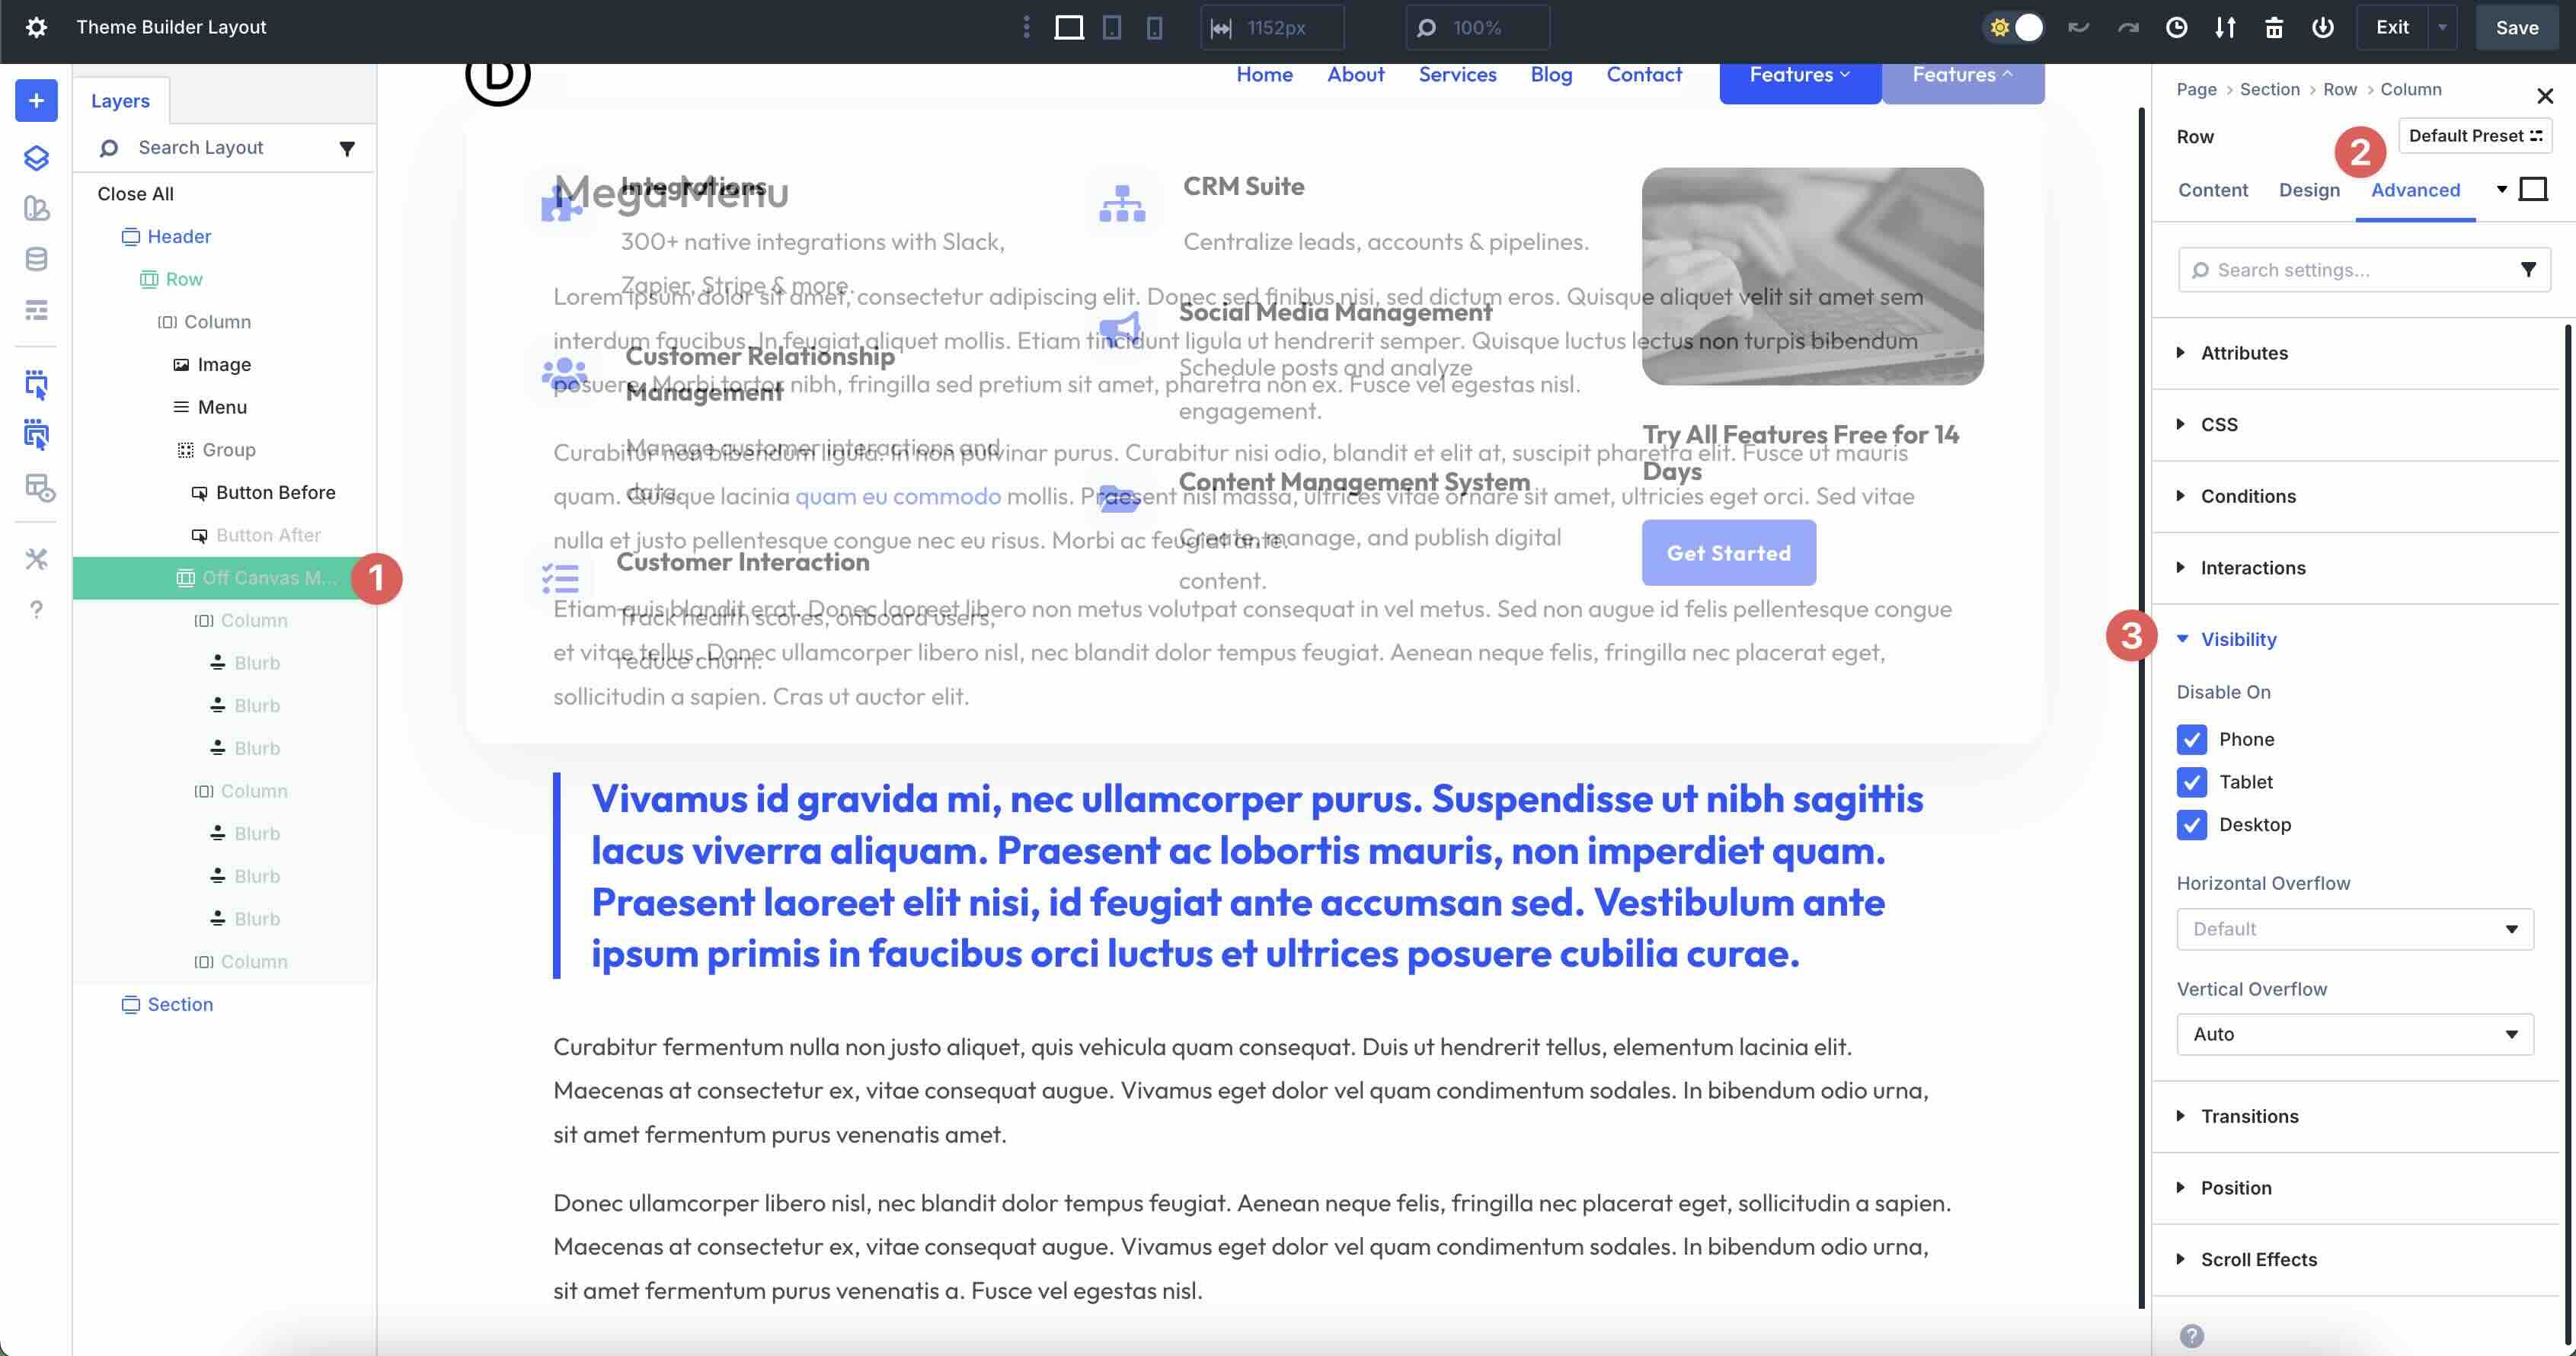
Task: Open Divi builder help with question mark icon
Action: coord(36,609)
